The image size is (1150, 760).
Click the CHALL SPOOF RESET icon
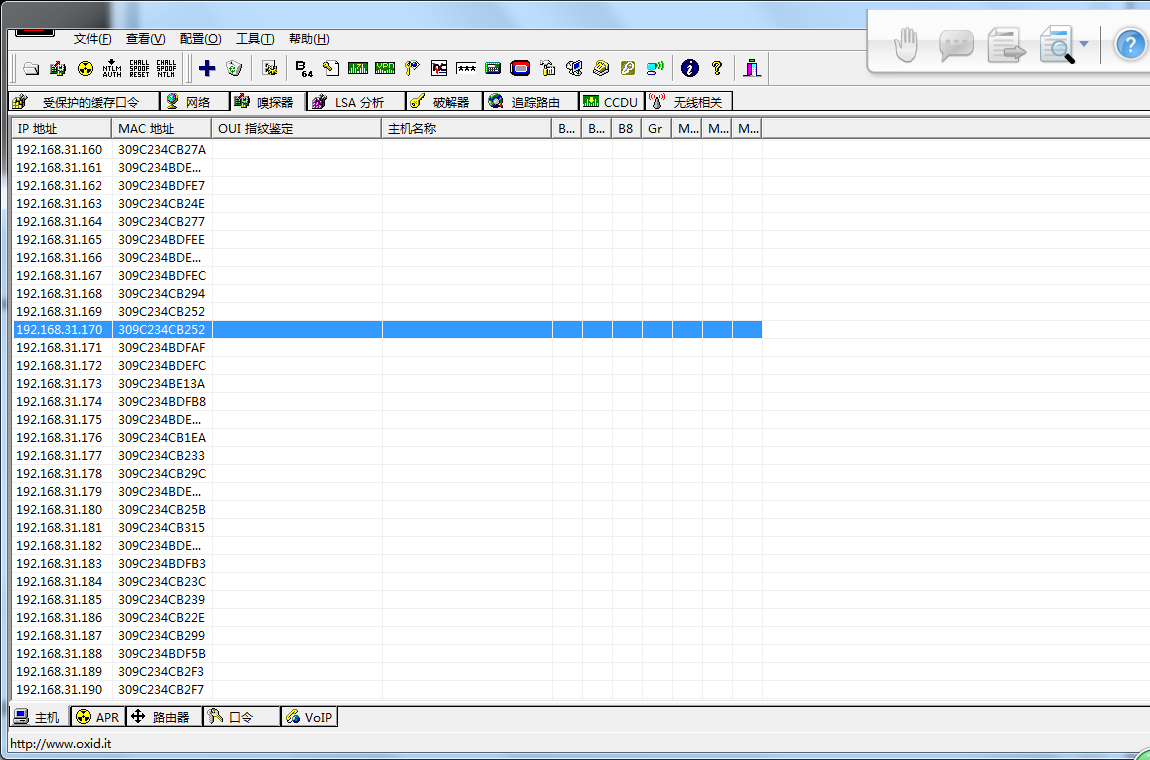point(139,69)
